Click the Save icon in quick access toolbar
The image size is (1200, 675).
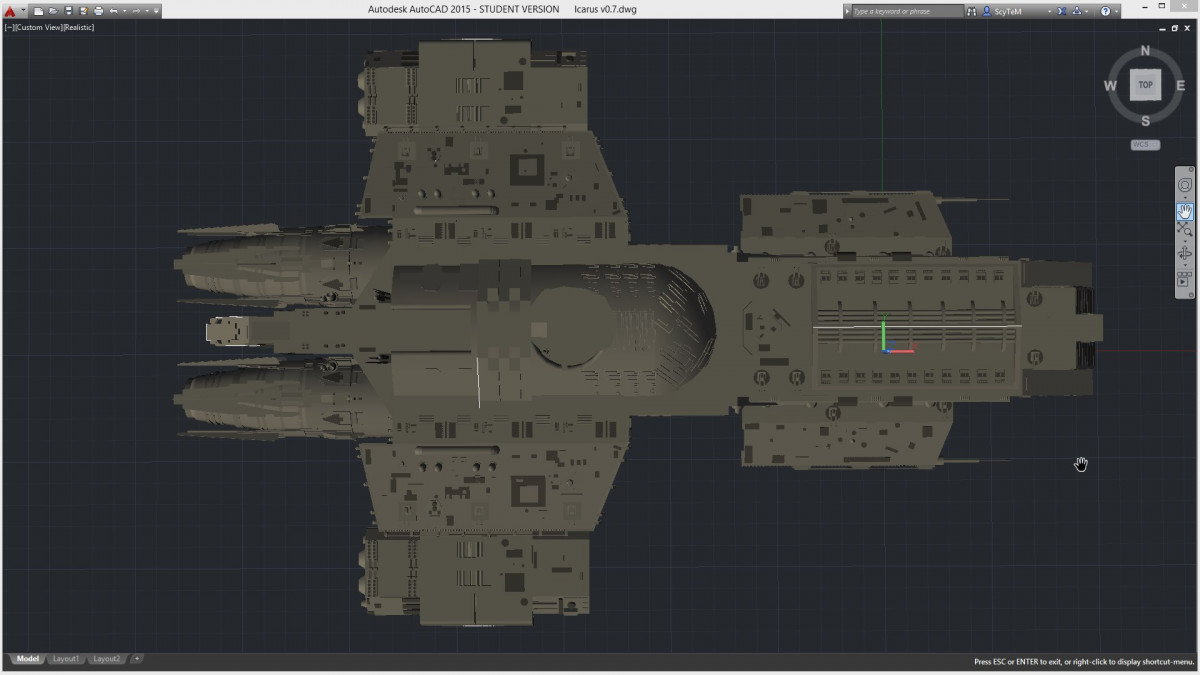[68, 10]
